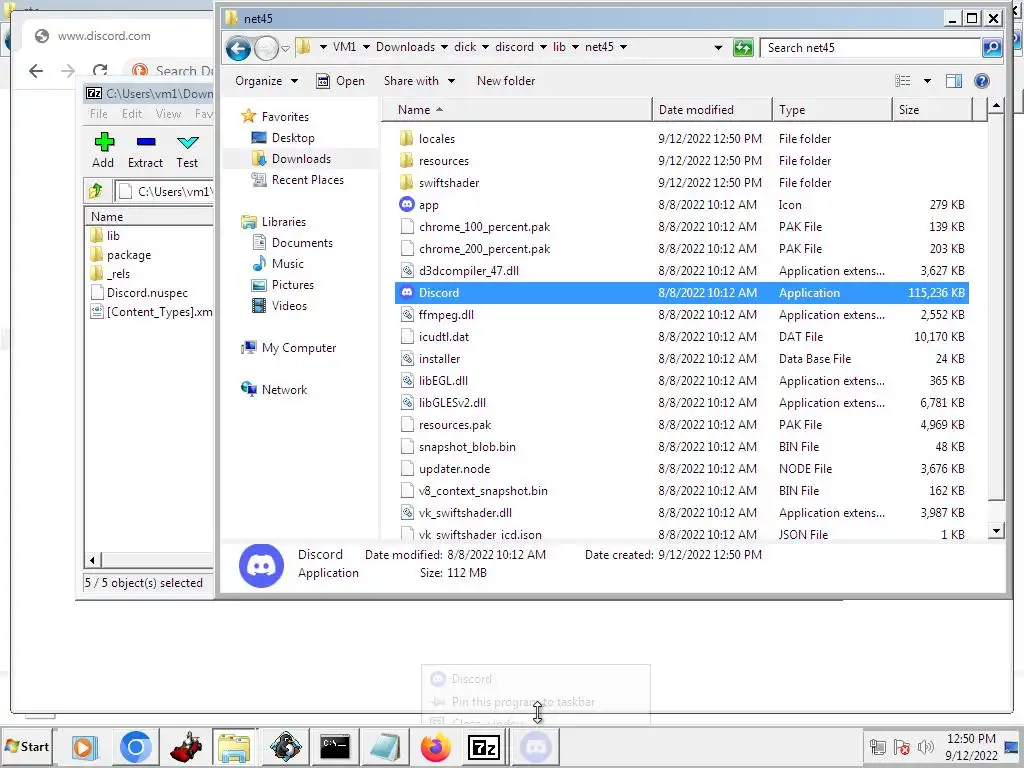Click the Windows Start button
This screenshot has height=768, width=1024.
click(27, 746)
